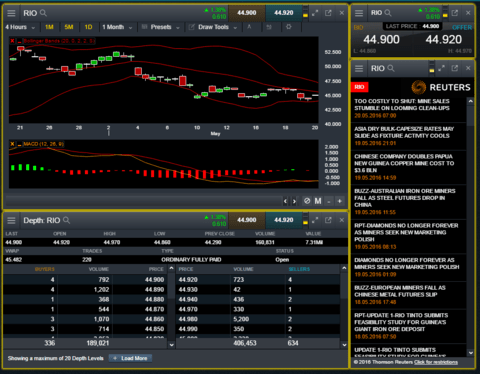
Task: Open the chart type icon in toolbar
Action: point(269,27)
